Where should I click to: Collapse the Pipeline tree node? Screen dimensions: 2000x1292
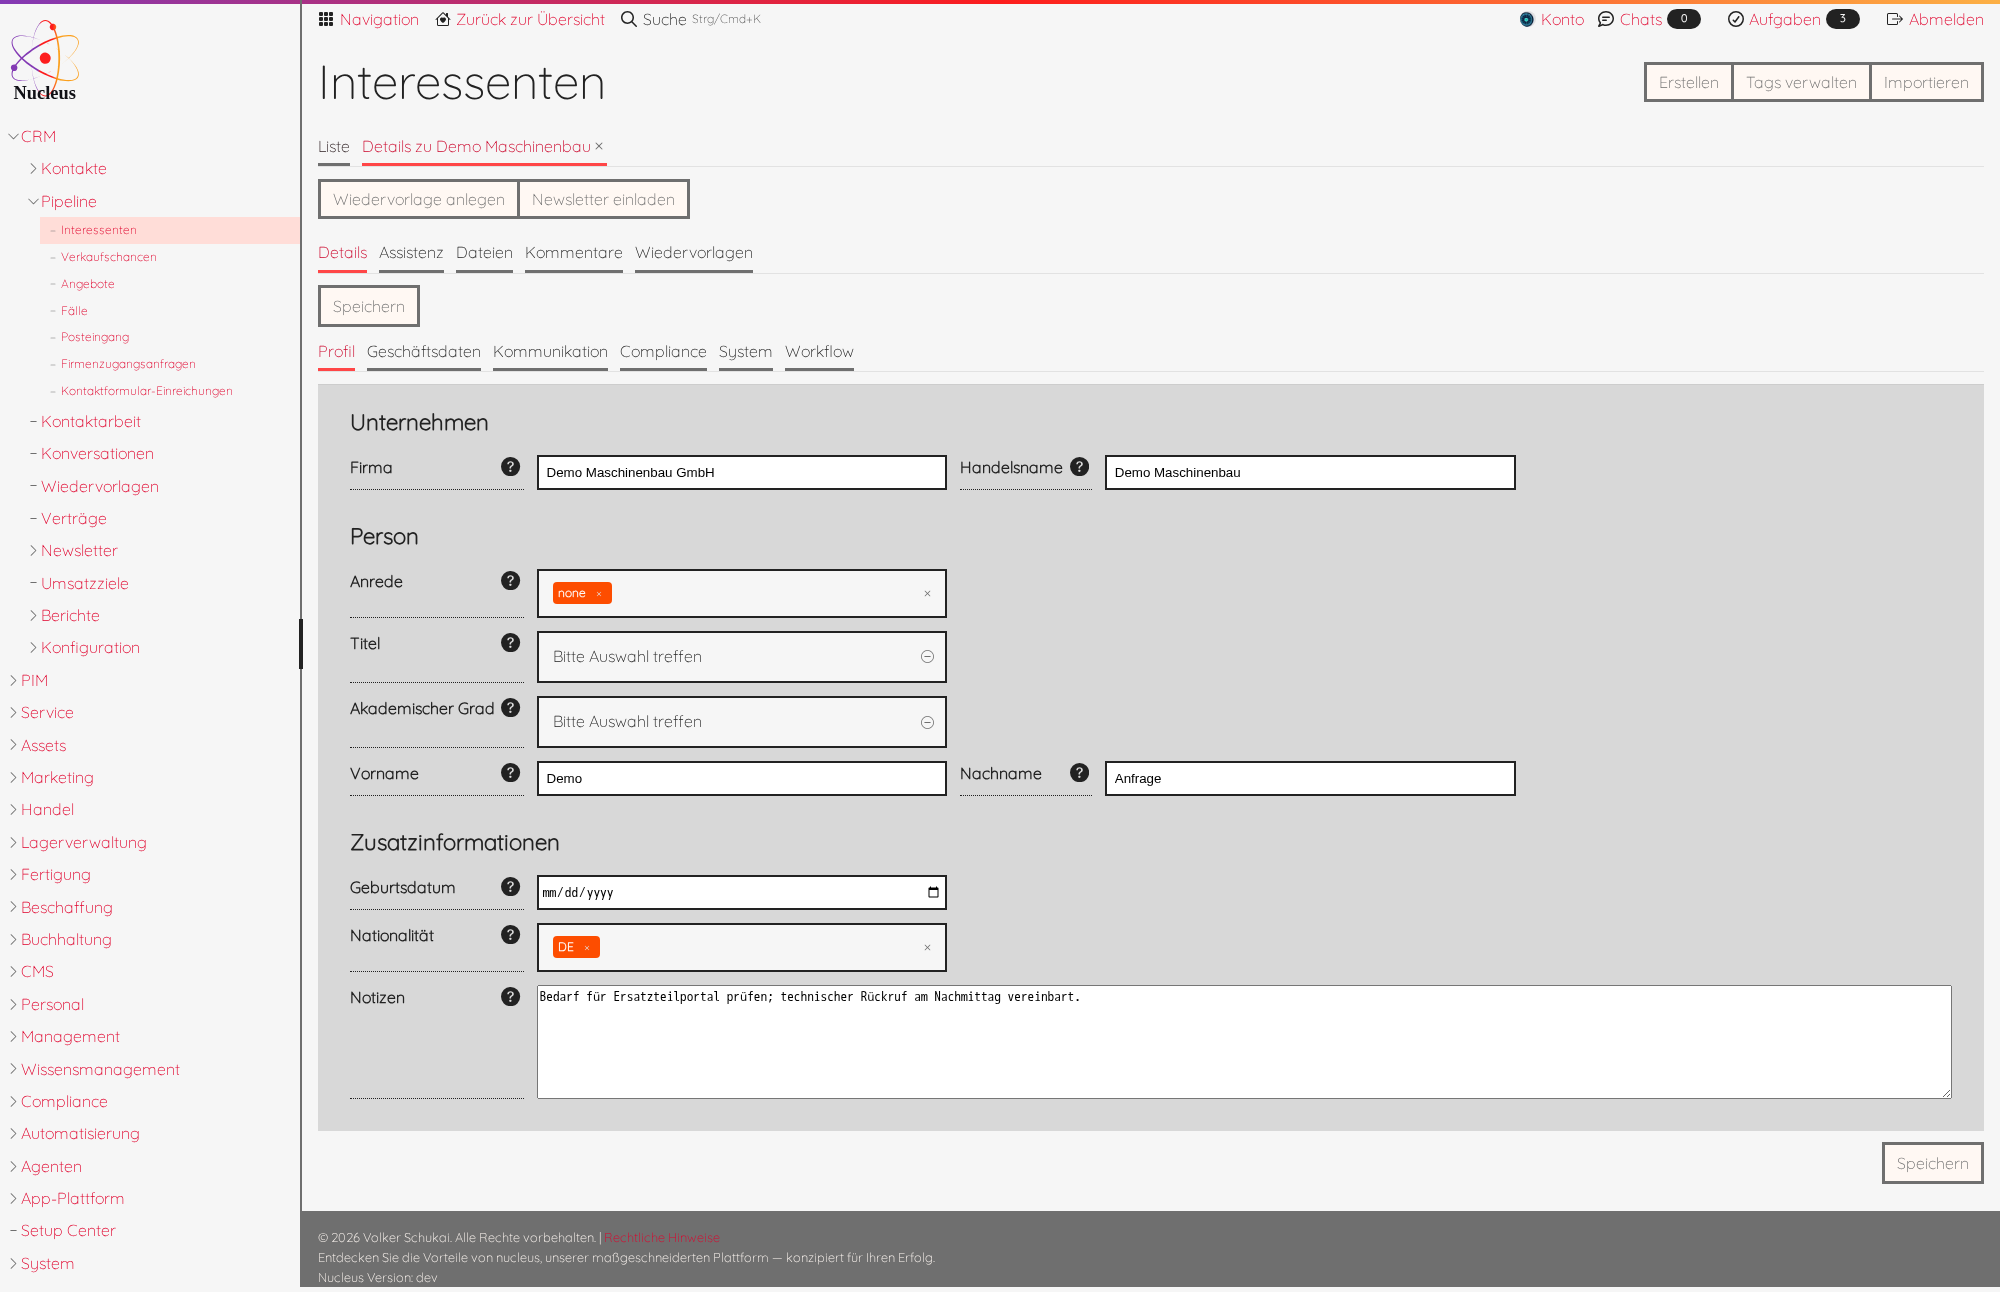34,201
